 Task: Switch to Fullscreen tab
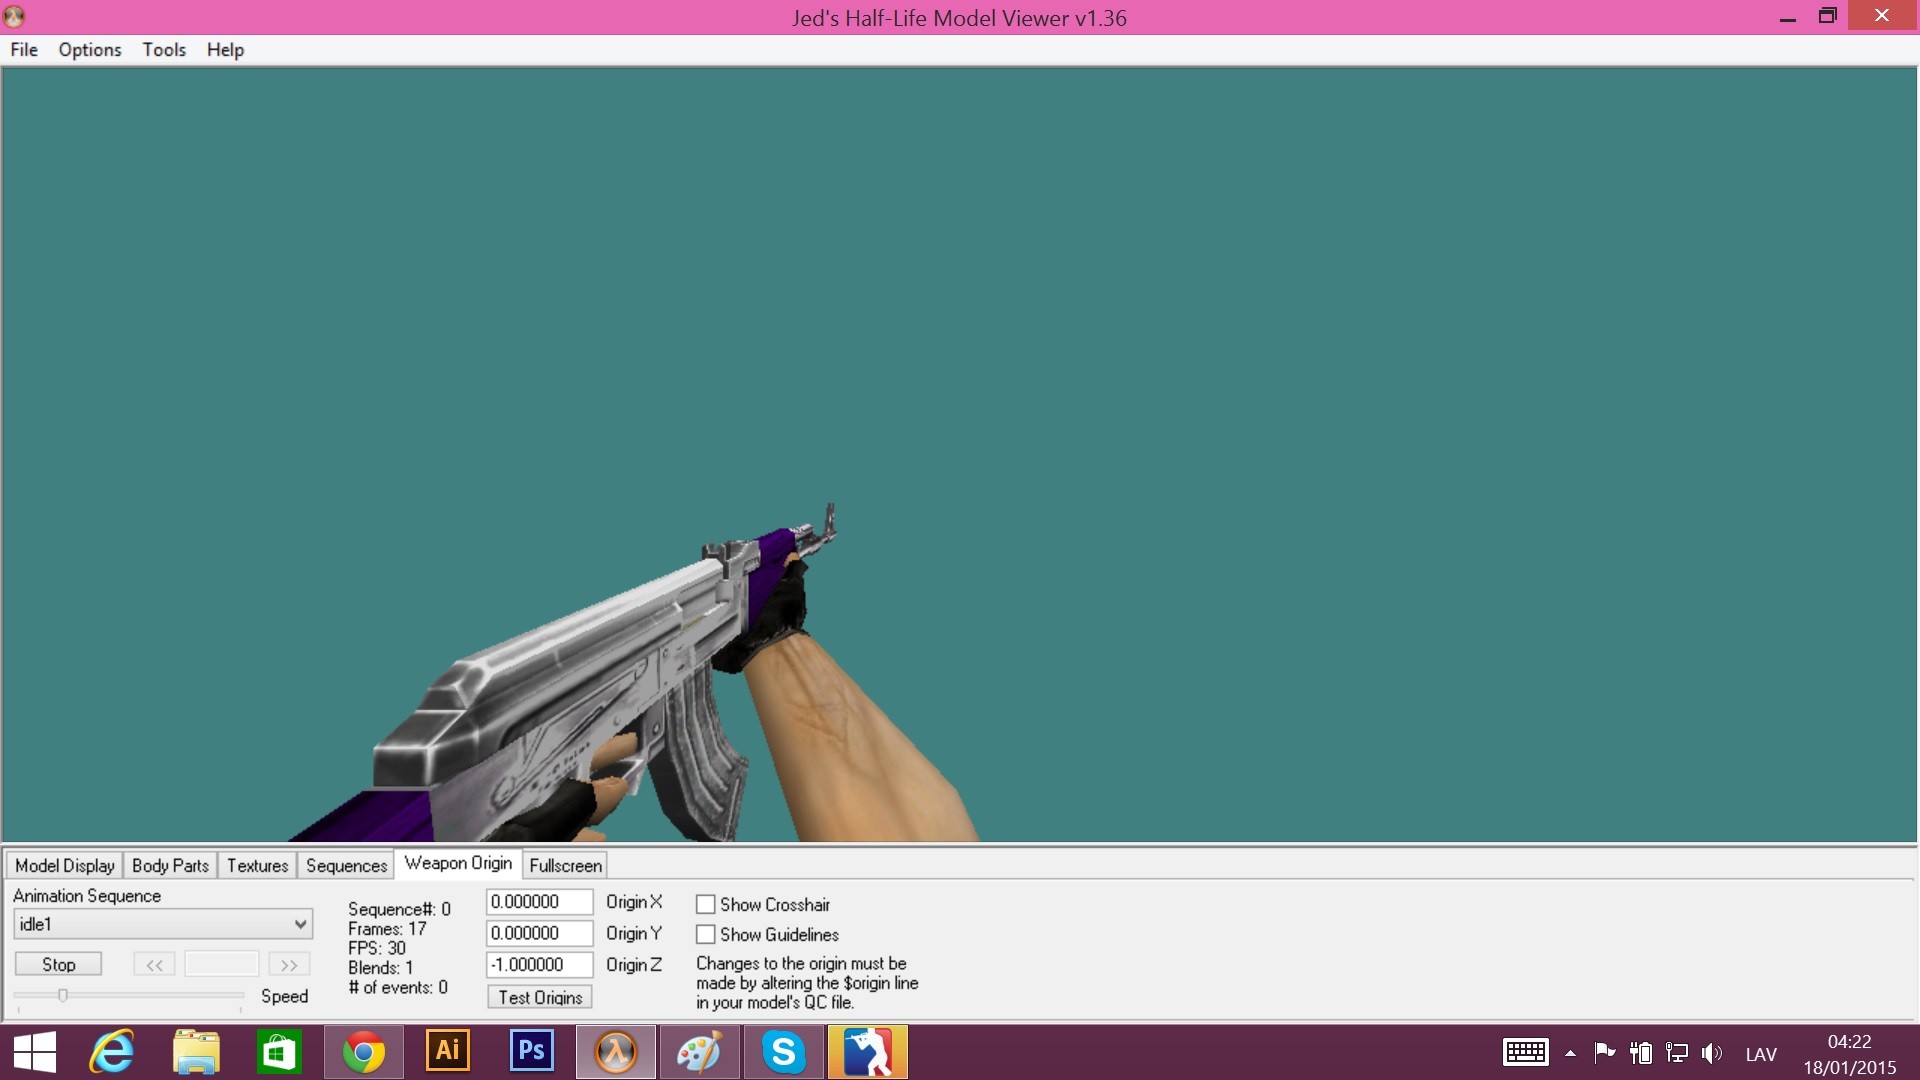565,865
